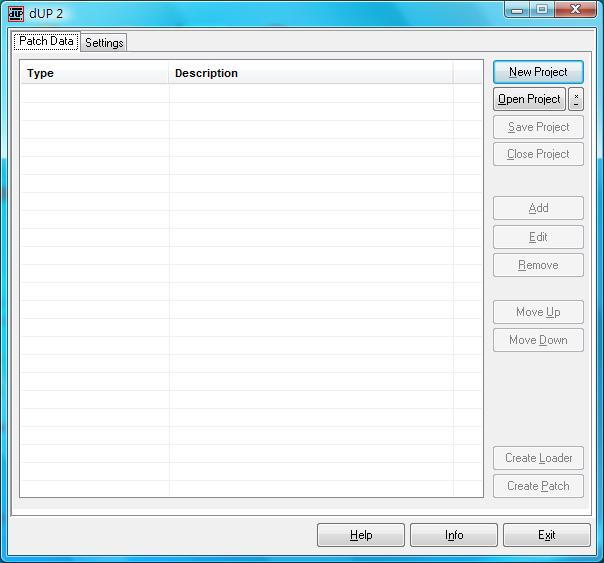Start a New Project

click(x=538, y=72)
